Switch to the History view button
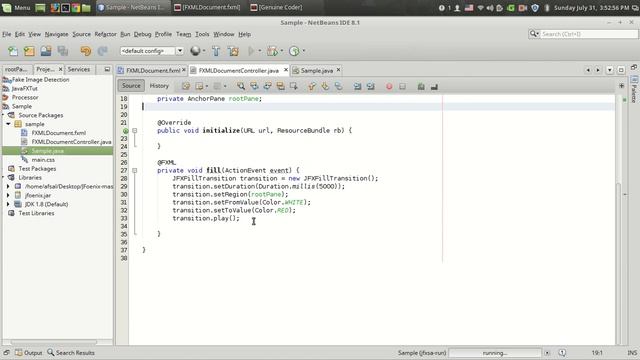 pyautogui.click(x=159, y=86)
